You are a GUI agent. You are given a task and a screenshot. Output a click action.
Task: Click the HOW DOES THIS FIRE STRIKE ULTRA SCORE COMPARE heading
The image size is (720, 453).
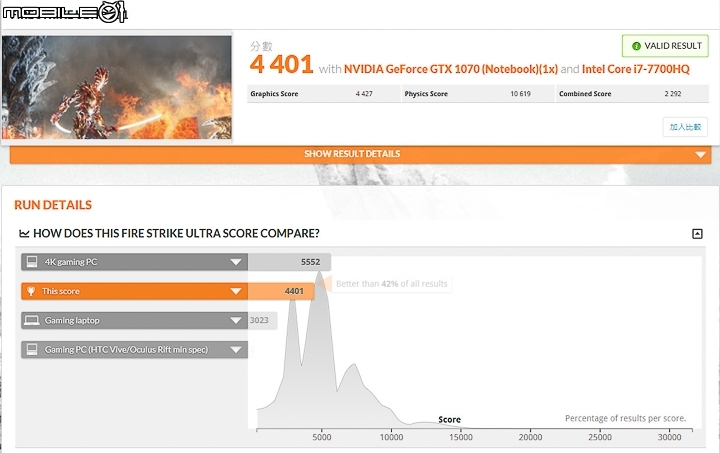pyautogui.click(x=176, y=234)
